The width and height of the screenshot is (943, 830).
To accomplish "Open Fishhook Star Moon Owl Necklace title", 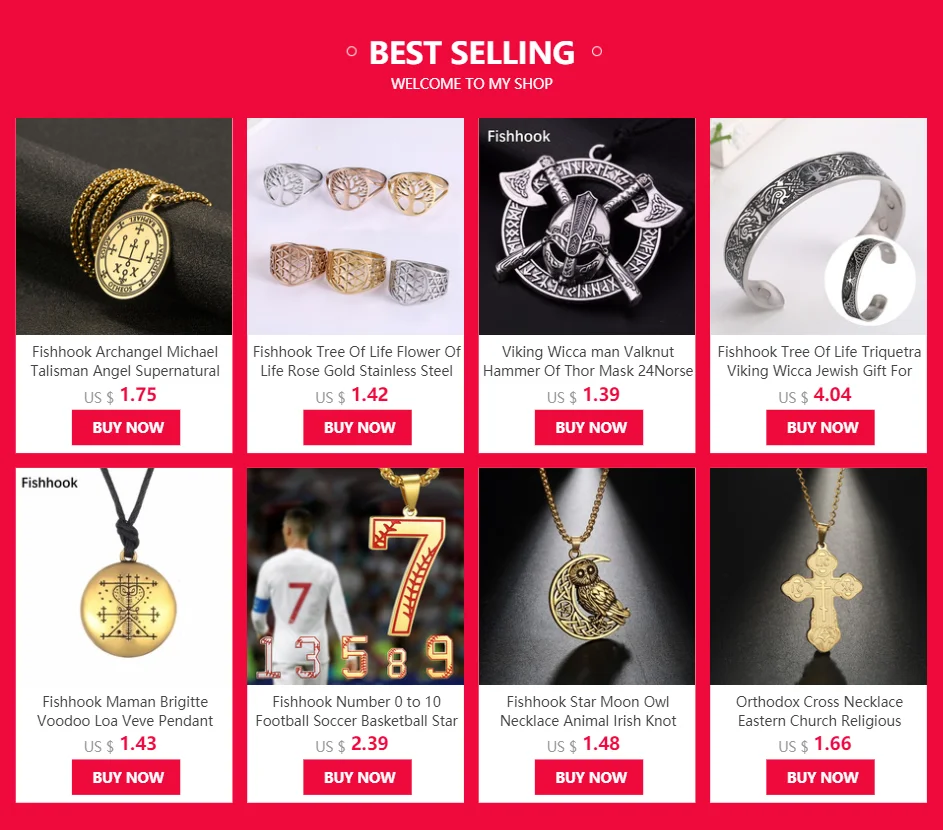I will (x=588, y=711).
